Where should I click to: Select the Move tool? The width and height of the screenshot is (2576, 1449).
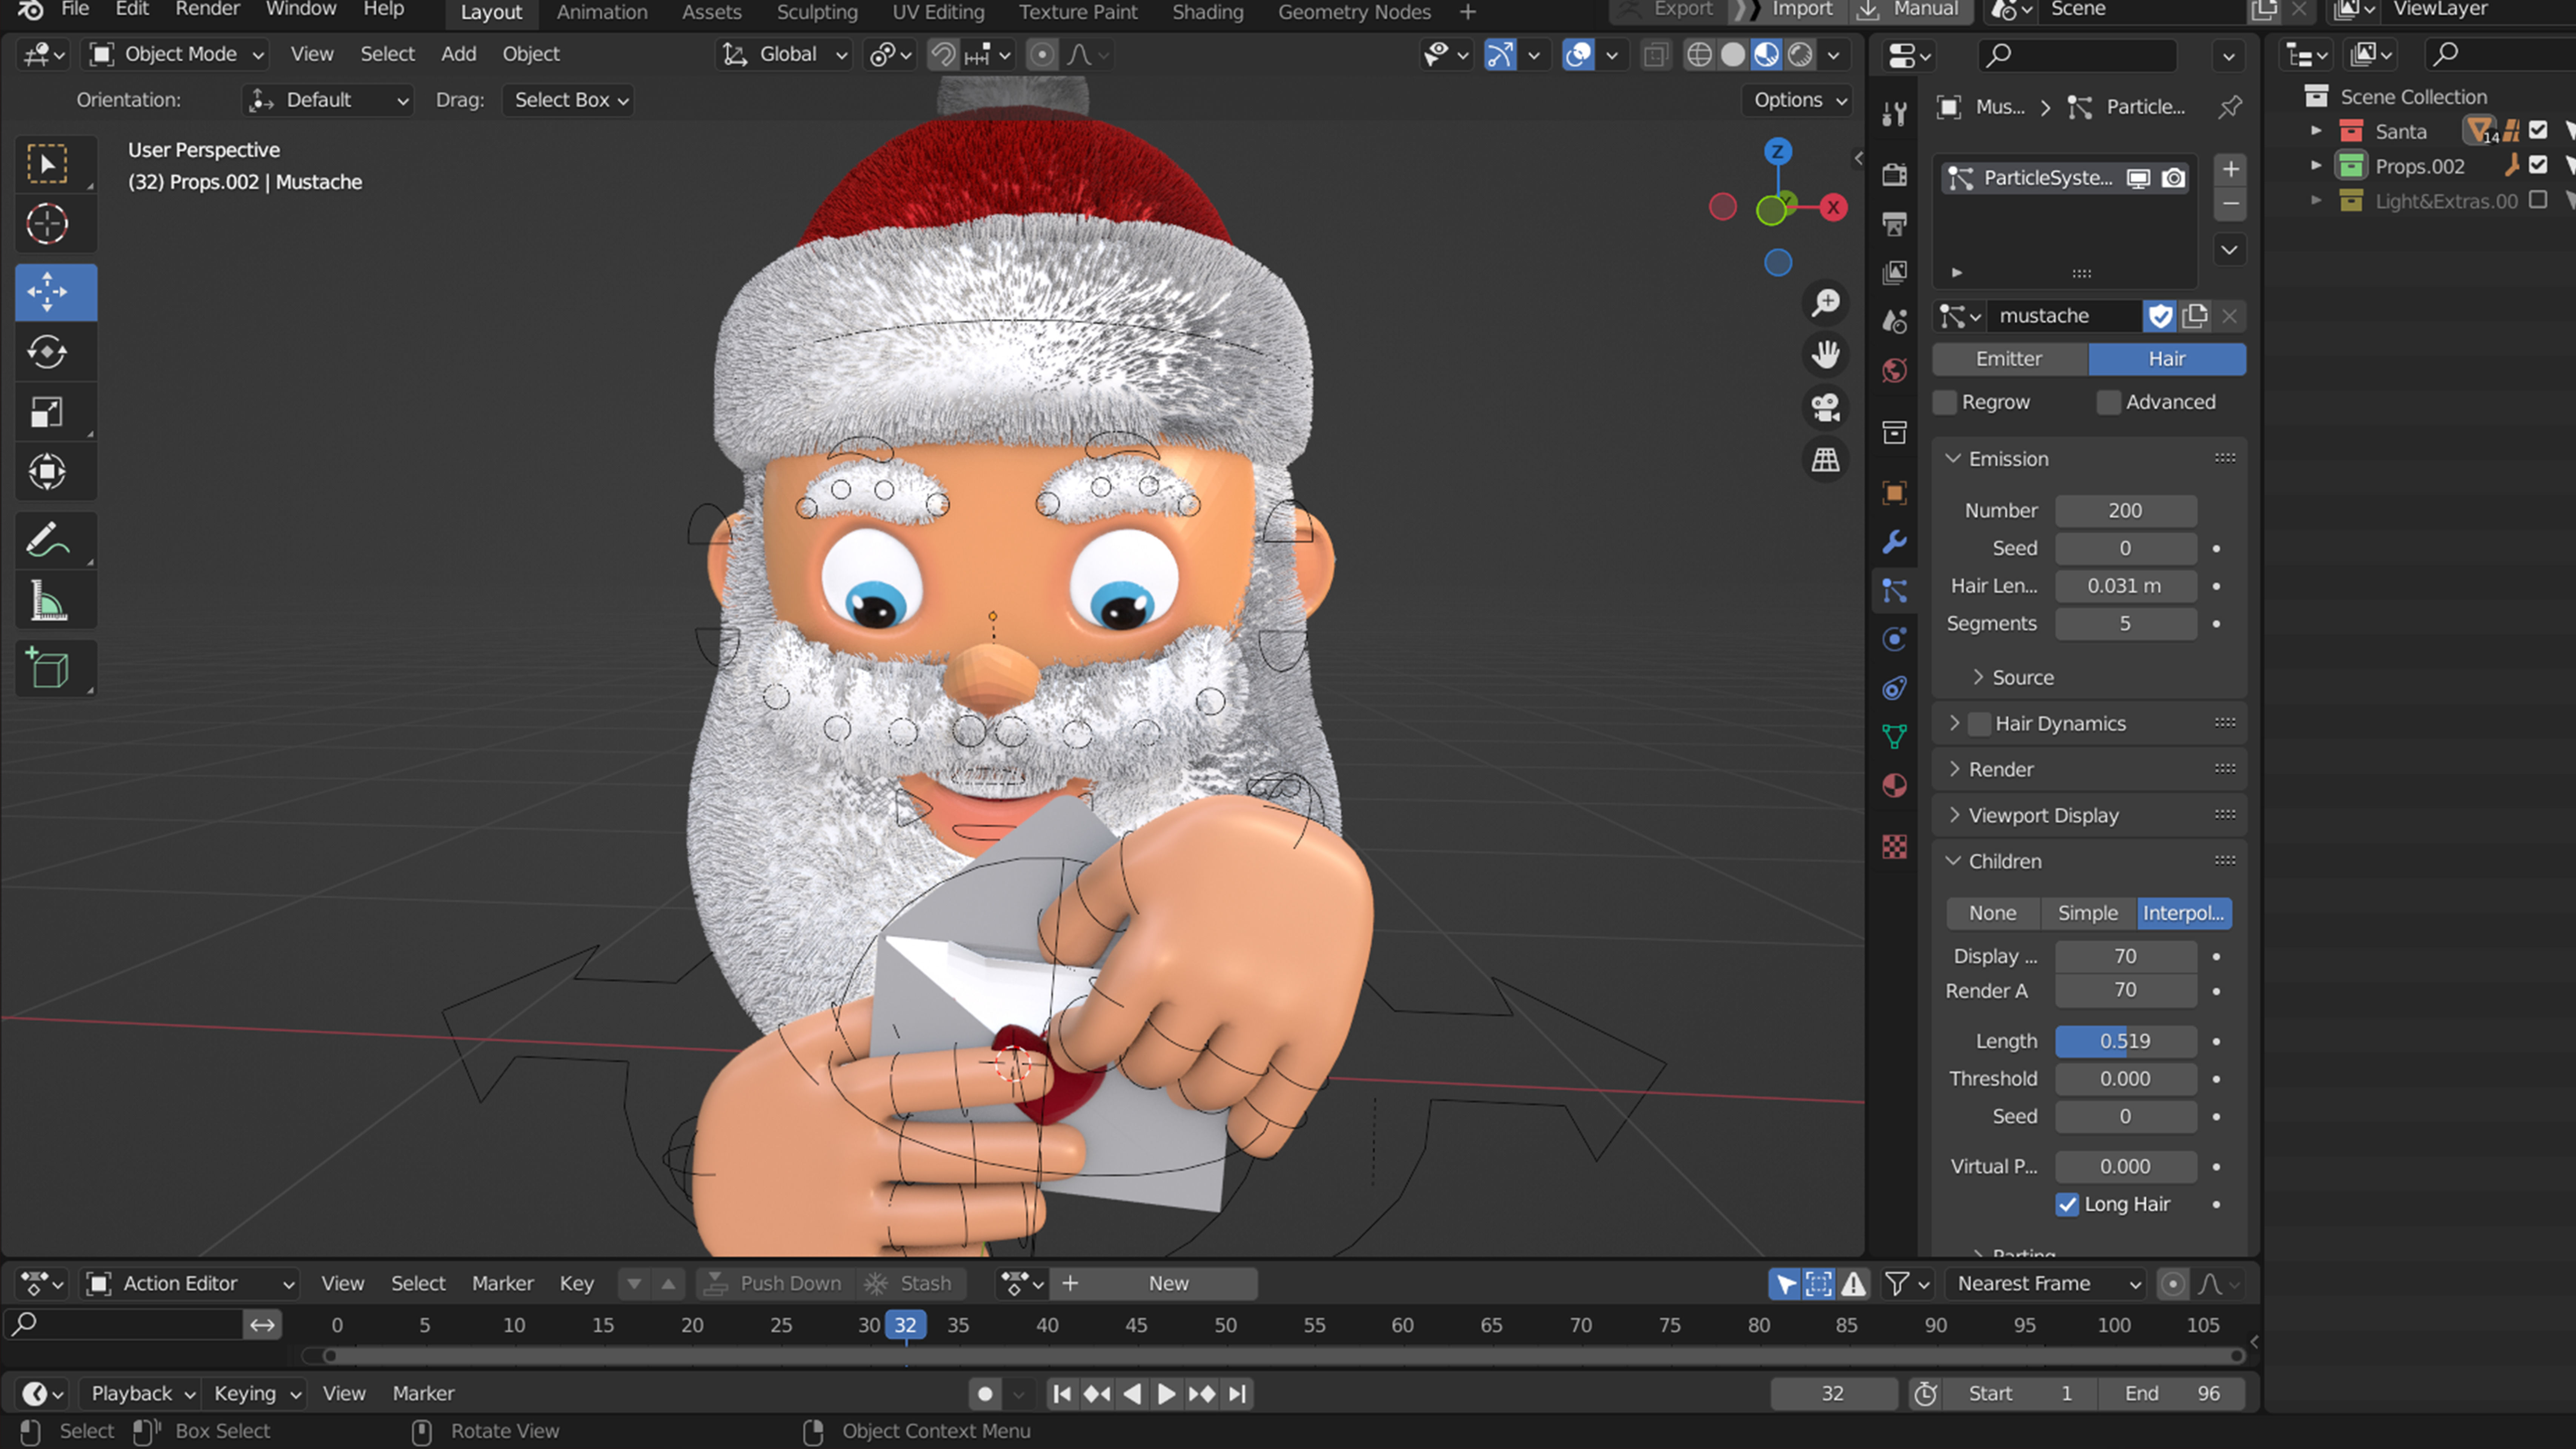[x=48, y=292]
